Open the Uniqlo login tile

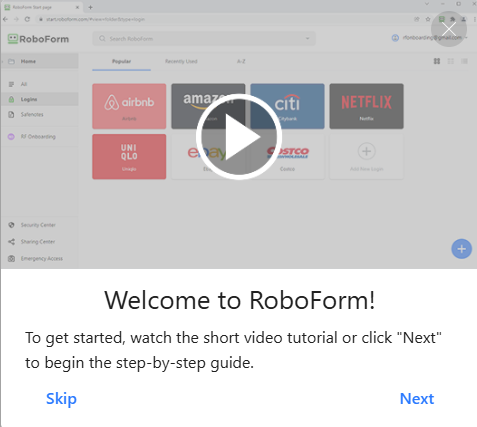(x=129, y=157)
